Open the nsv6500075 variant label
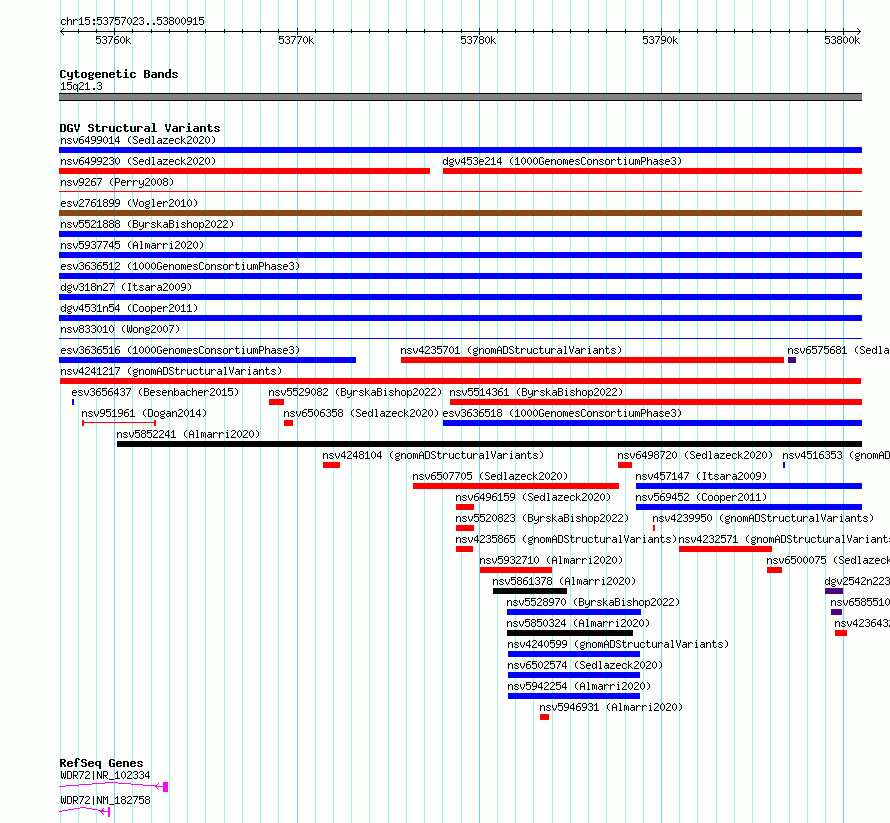The image size is (890, 823). tap(828, 560)
